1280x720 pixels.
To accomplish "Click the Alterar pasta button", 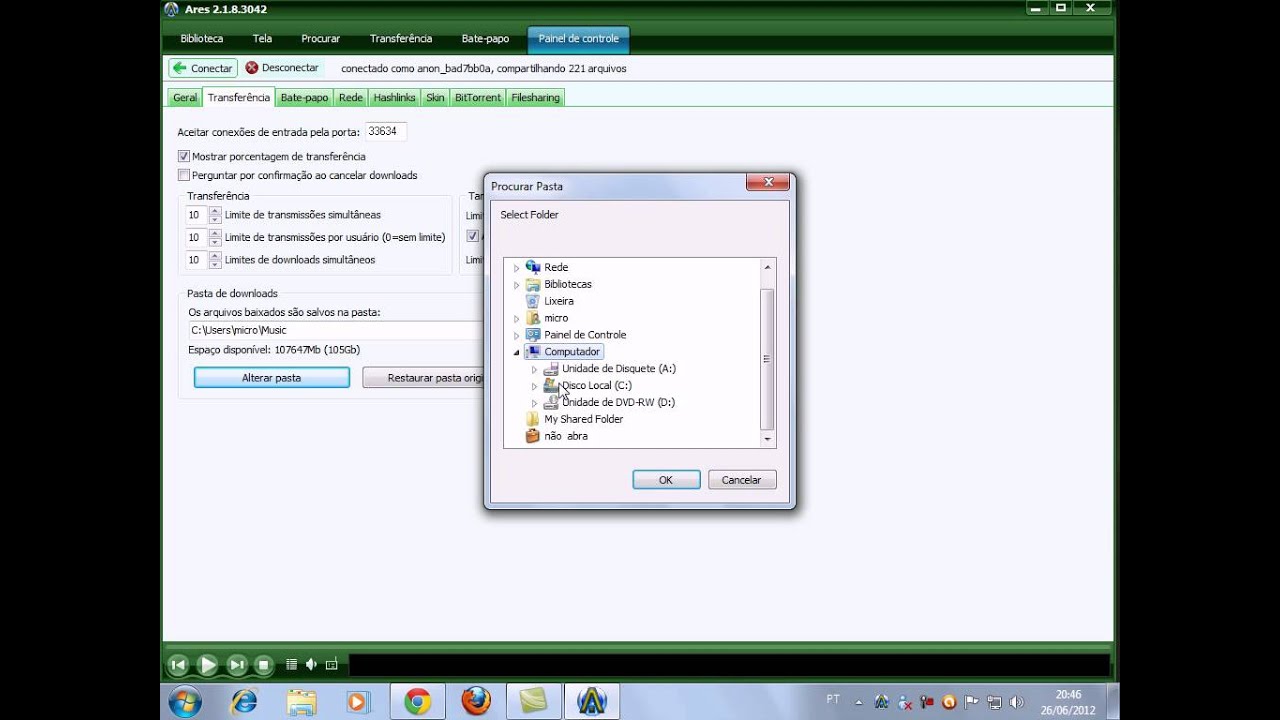I will click(272, 378).
